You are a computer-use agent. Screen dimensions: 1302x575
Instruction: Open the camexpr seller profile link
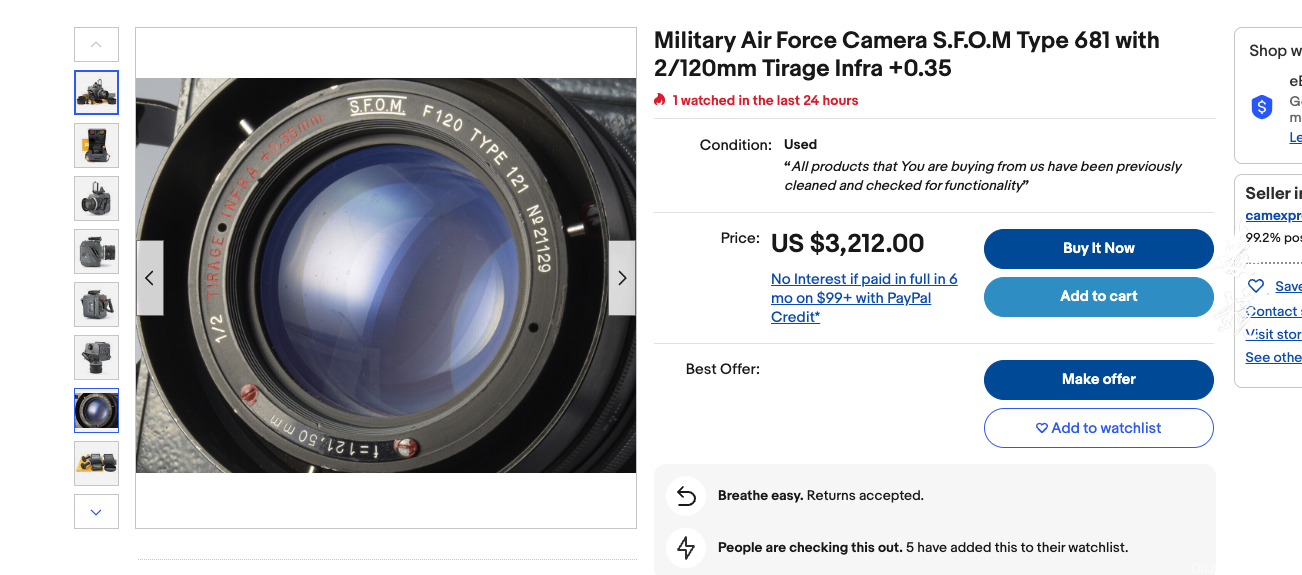pyautogui.click(x=1274, y=216)
